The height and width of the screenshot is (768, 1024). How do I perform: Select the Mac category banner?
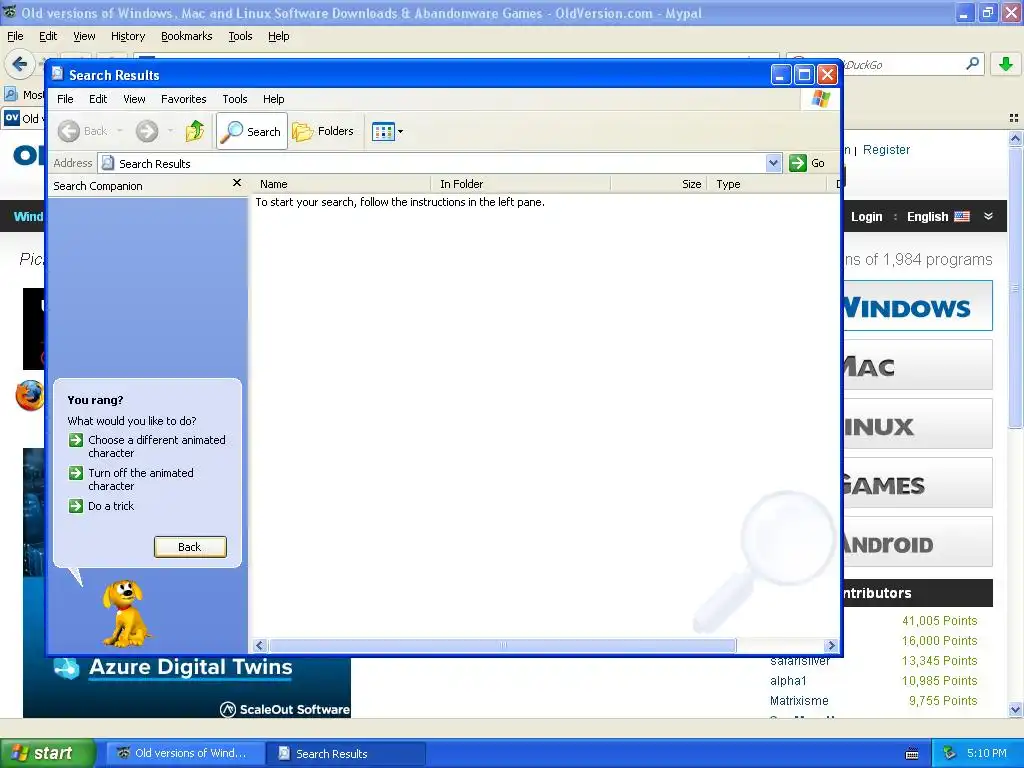(918, 365)
